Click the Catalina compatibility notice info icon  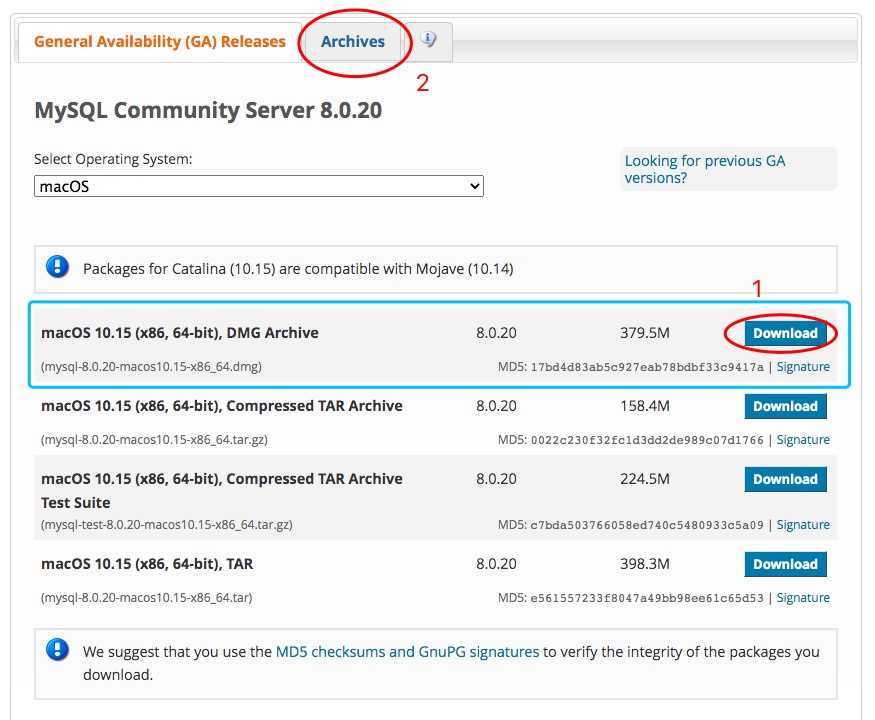click(57, 267)
